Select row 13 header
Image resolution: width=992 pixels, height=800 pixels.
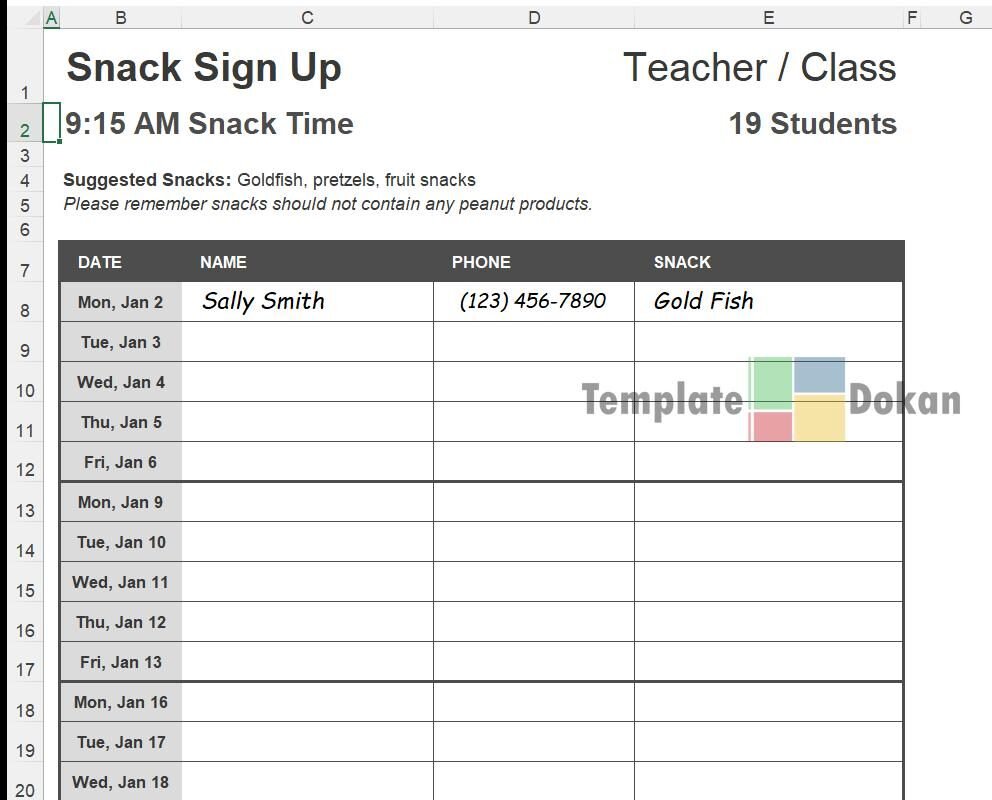[25, 510]
